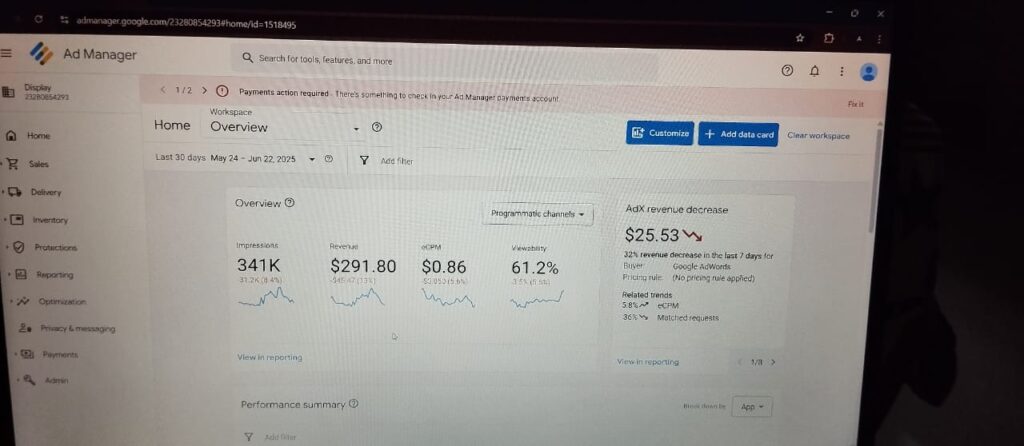Click the Customize button
The image size is (1024, 446).
tap(660, 133)
